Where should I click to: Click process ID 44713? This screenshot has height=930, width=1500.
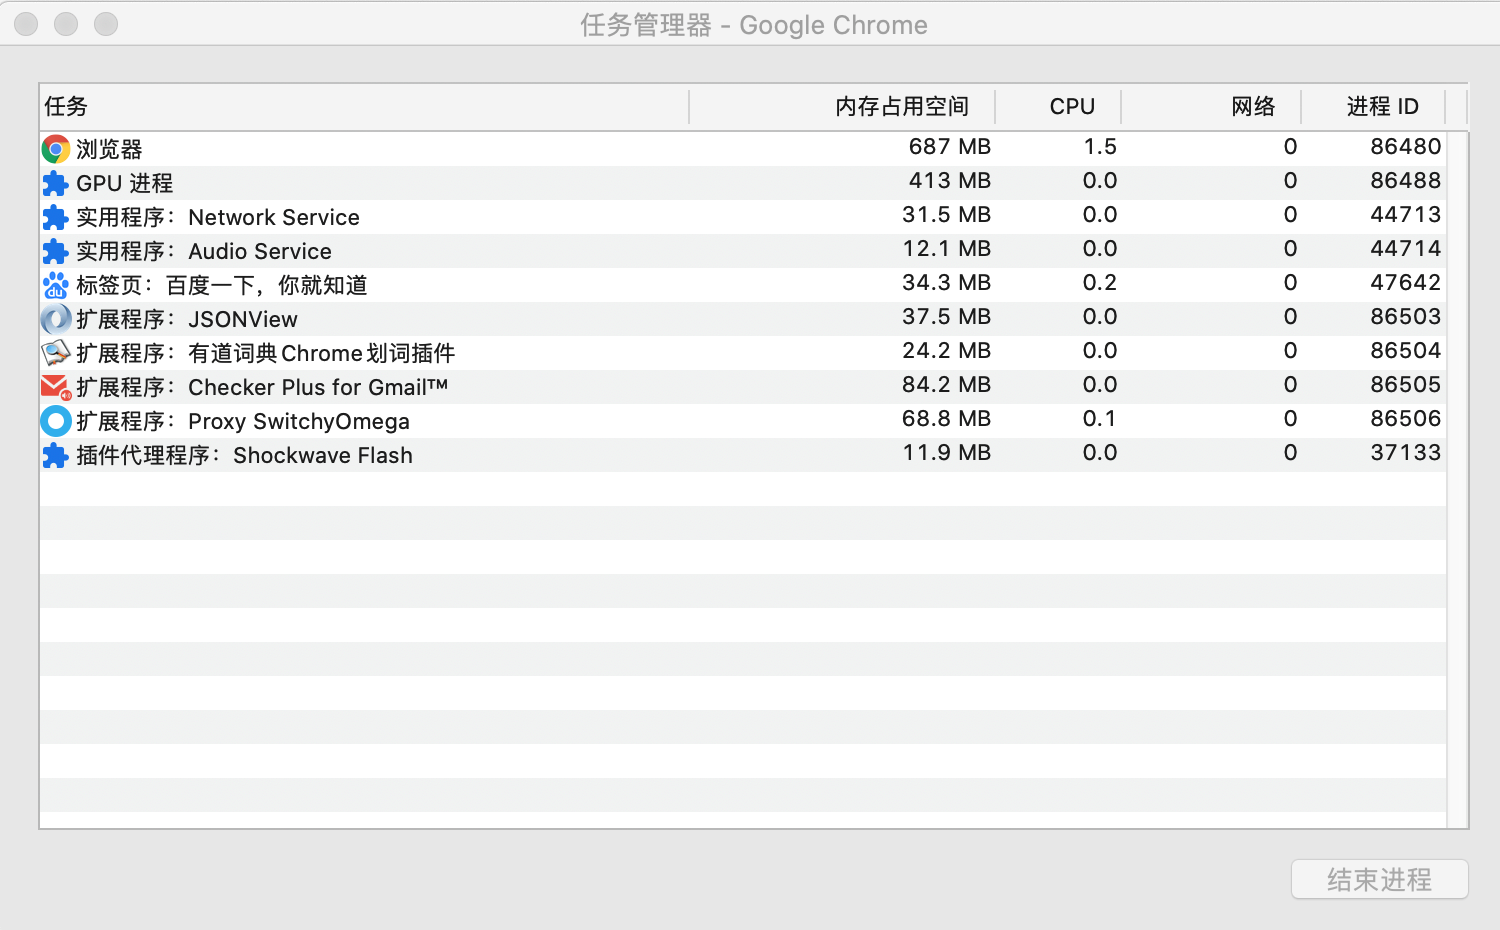click(1406, 215)
